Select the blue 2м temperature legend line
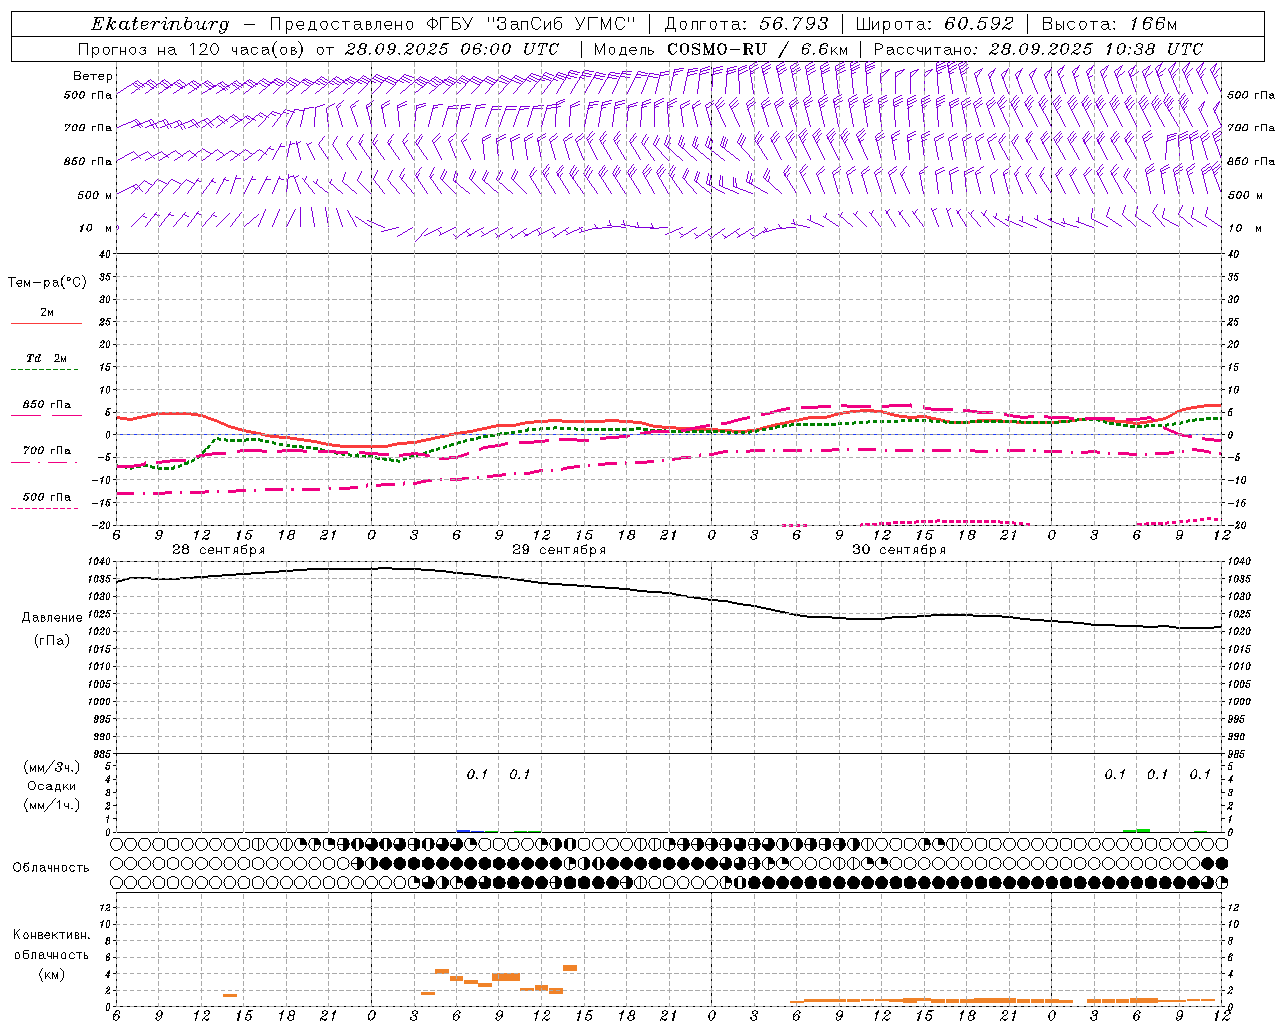This screenshot has height=1024, width=1280. click(46, 323)
